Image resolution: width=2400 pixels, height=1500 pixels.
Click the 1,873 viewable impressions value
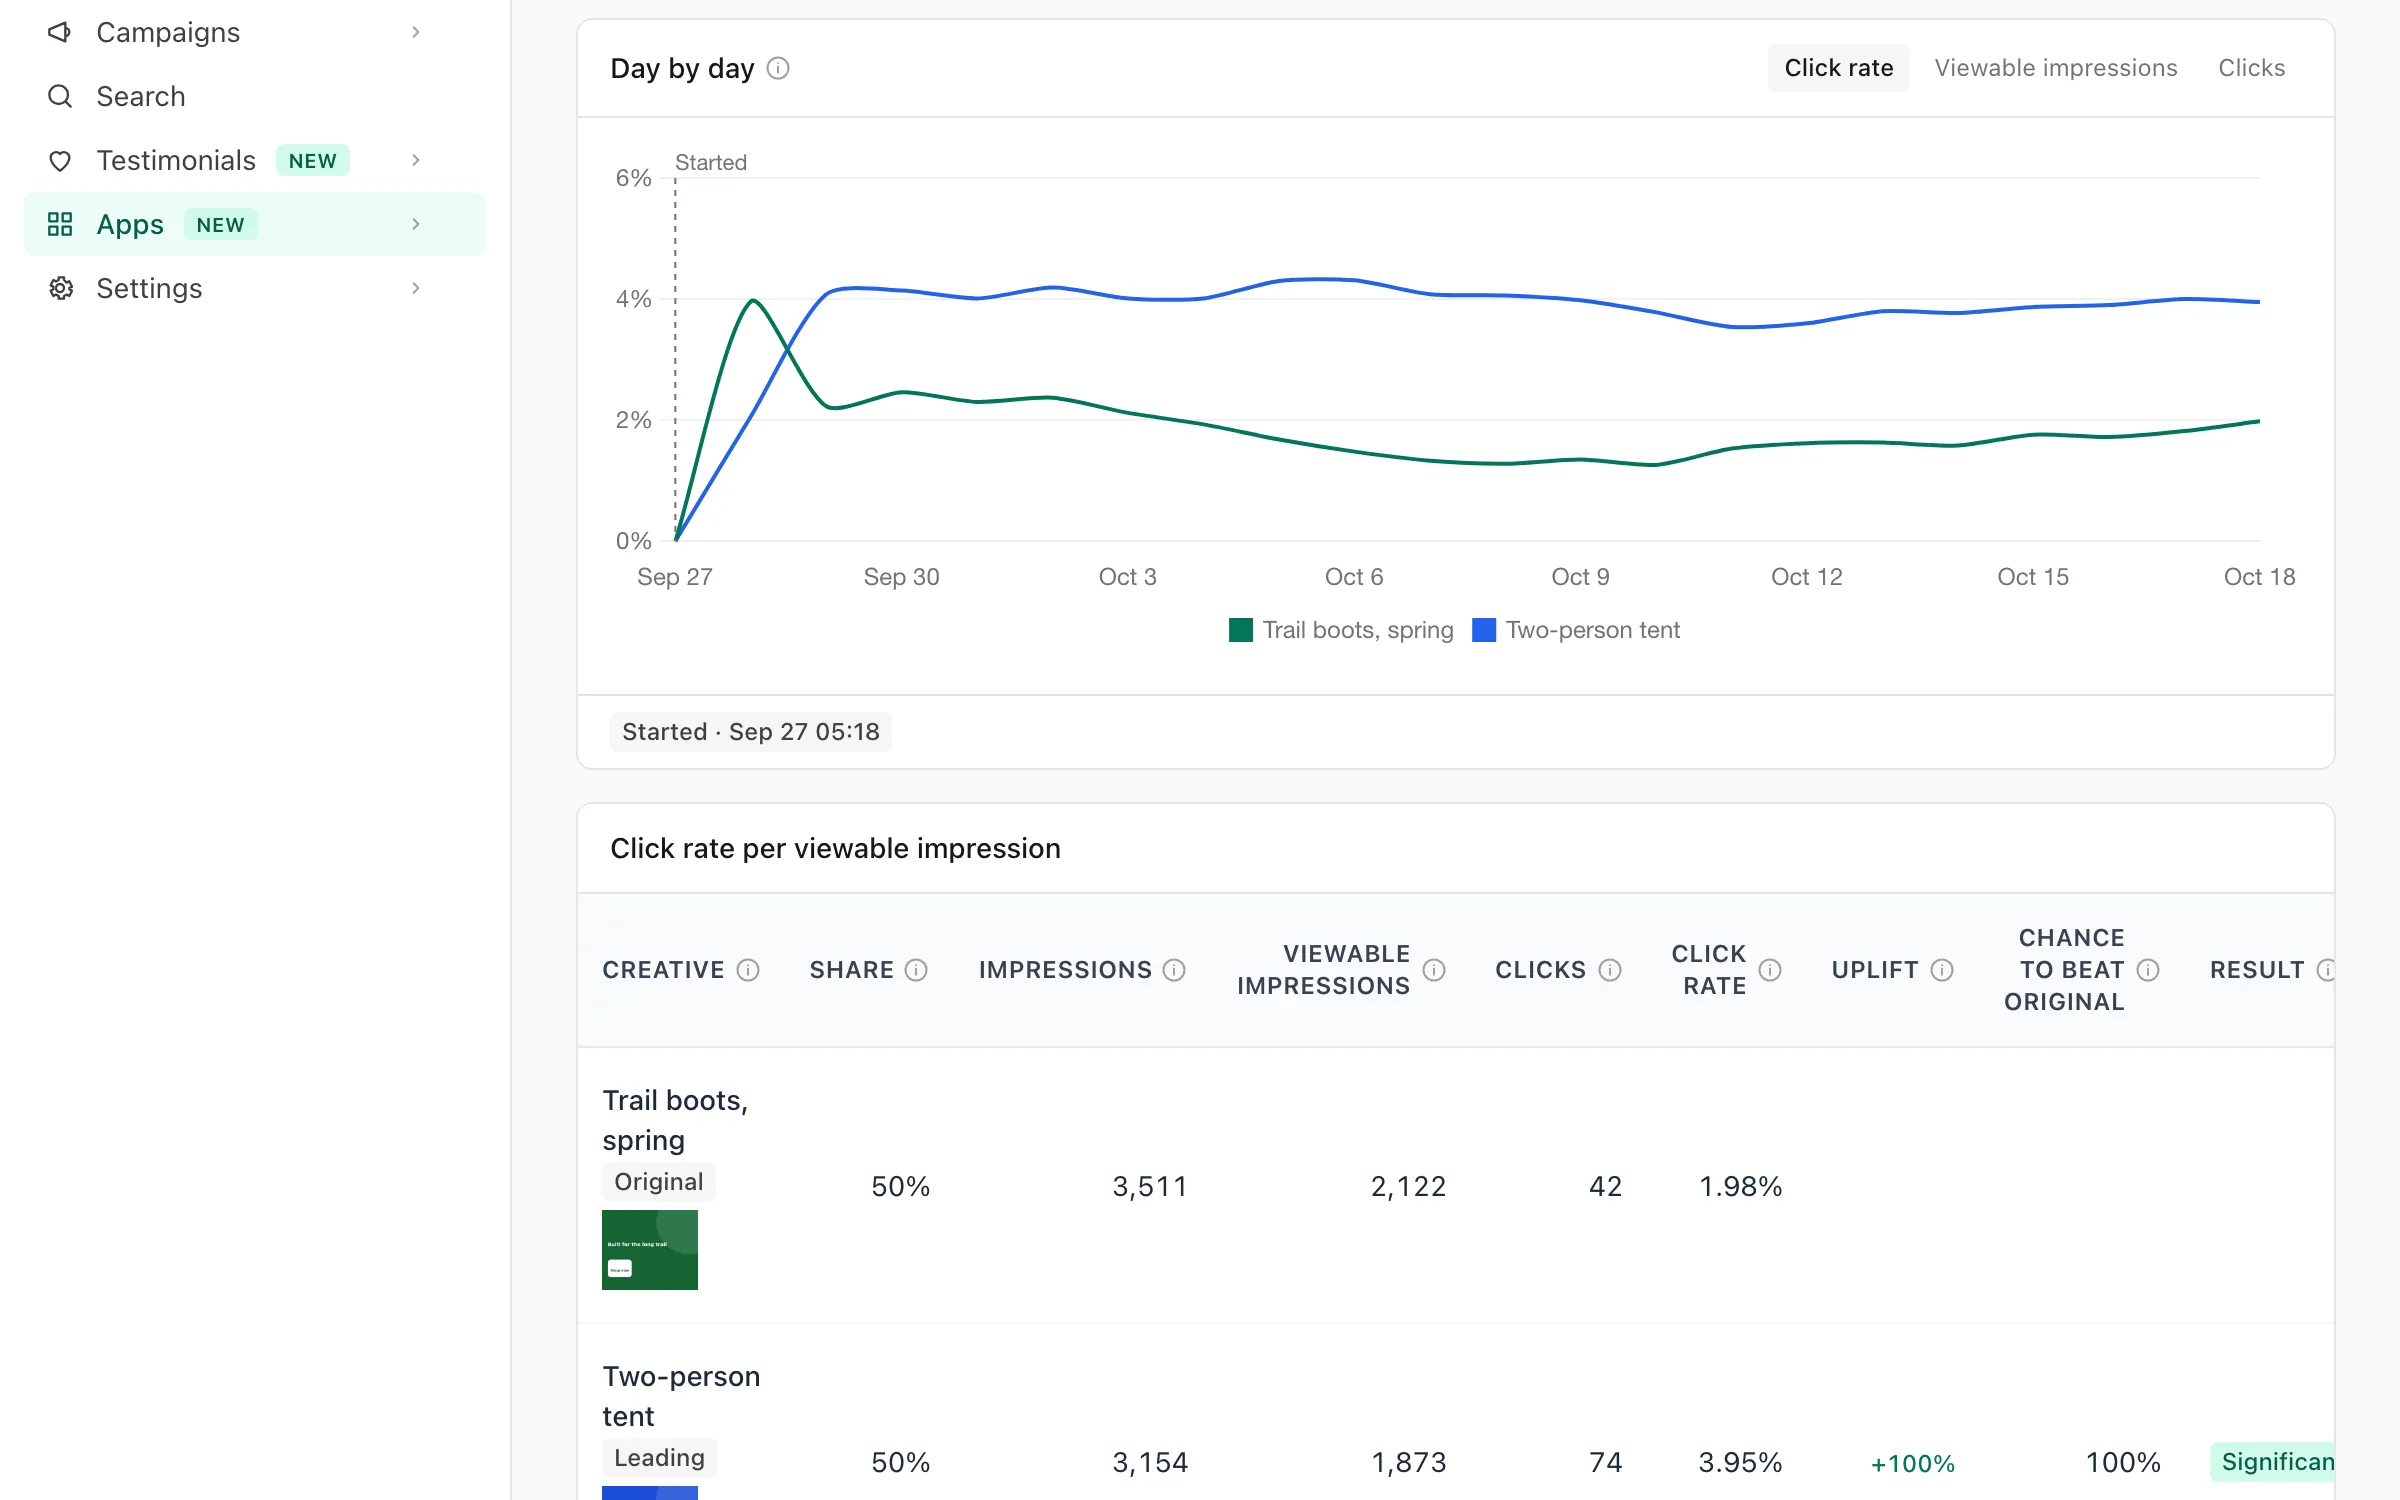(x=1408, y=1462)
